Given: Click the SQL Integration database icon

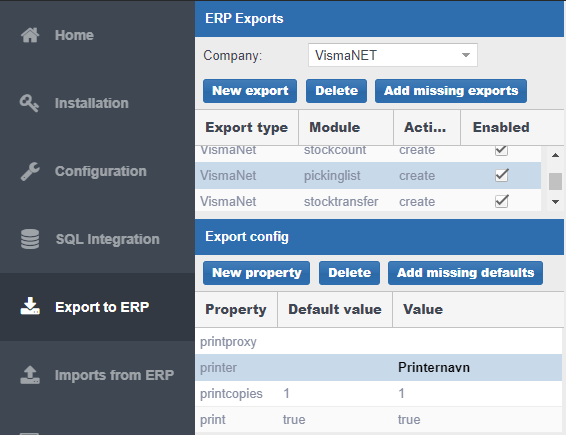Looking at the screenshot, I should (30, 239).
